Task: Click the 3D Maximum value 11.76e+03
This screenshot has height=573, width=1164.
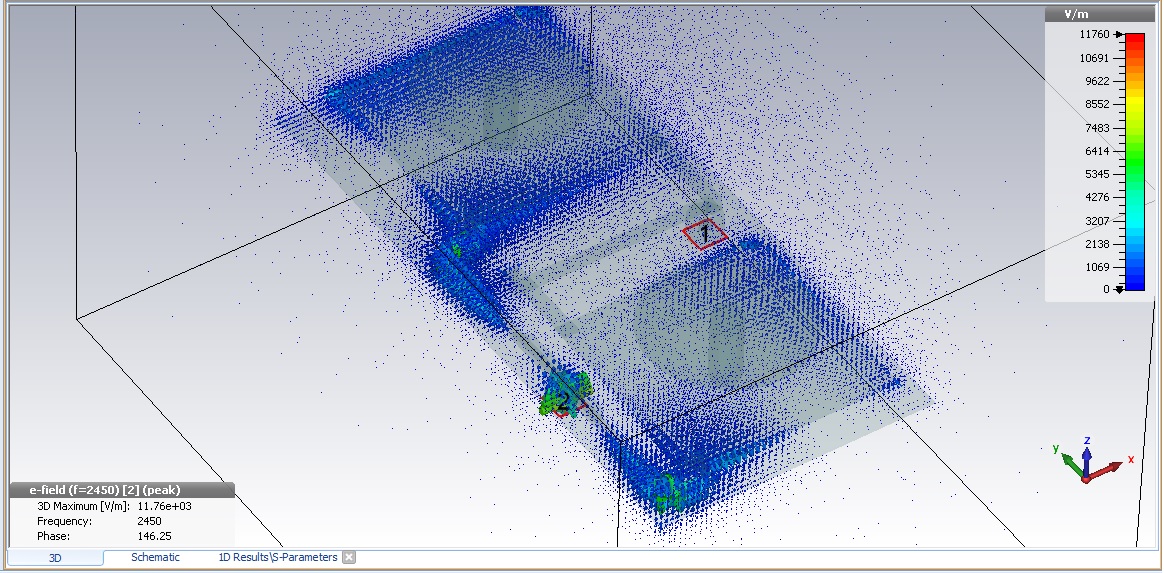Action: pyautogui.click(x=165, y=506)
